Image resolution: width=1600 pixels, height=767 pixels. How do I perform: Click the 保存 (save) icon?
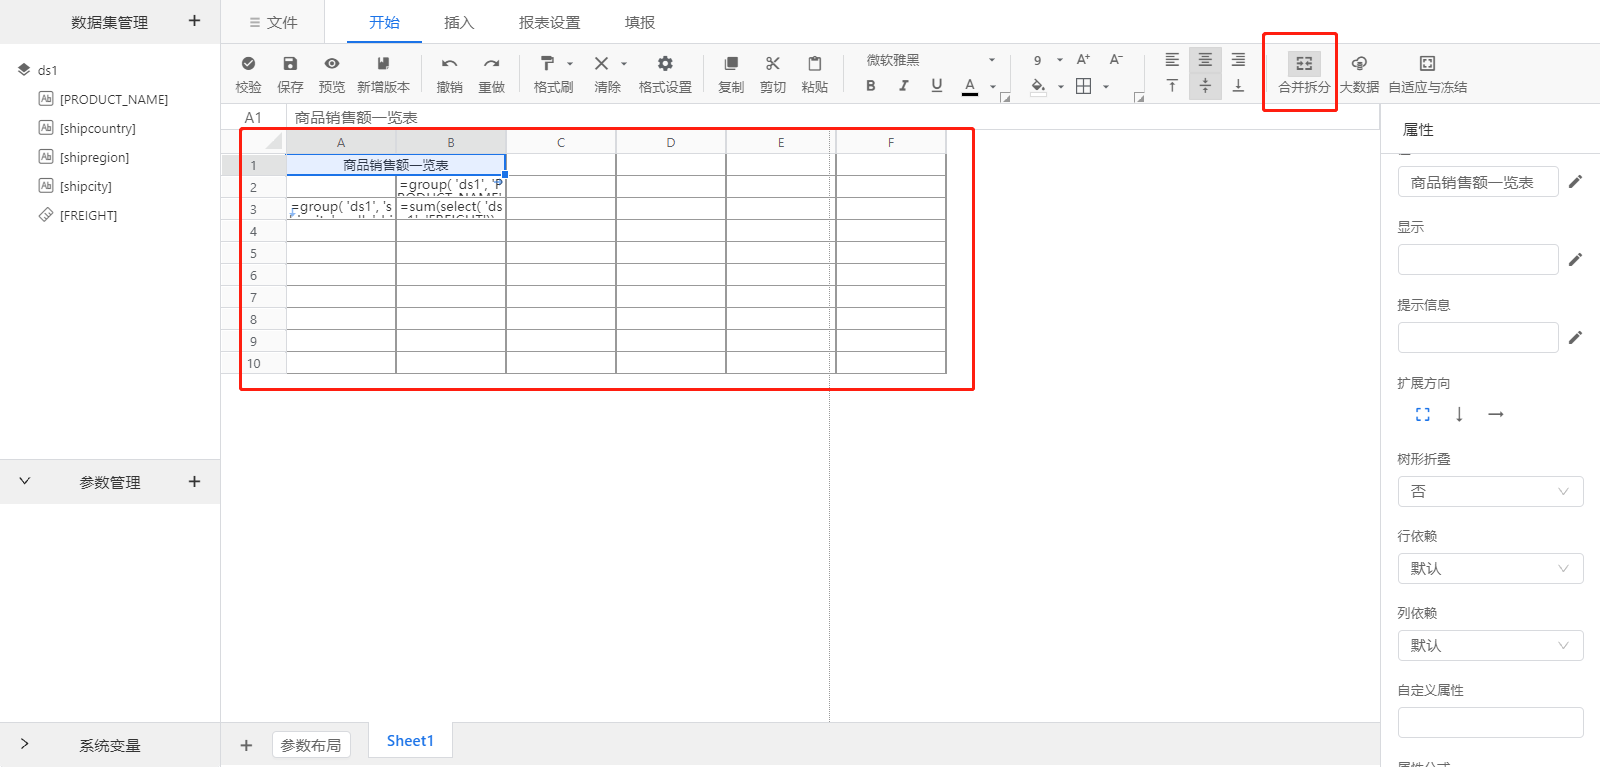(x=290, y=64)
